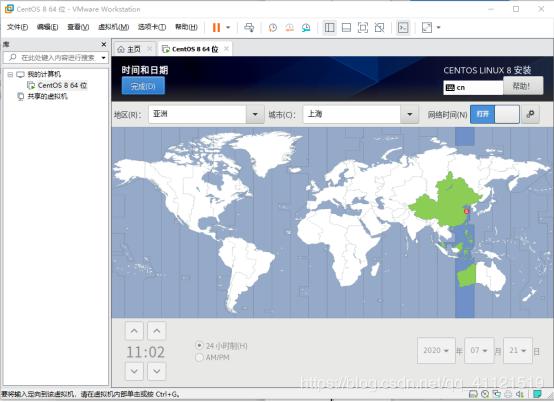Screen dimensions: 554x402
Task: Click the network adapter status bar icon
Action: [x=497, y=394]
